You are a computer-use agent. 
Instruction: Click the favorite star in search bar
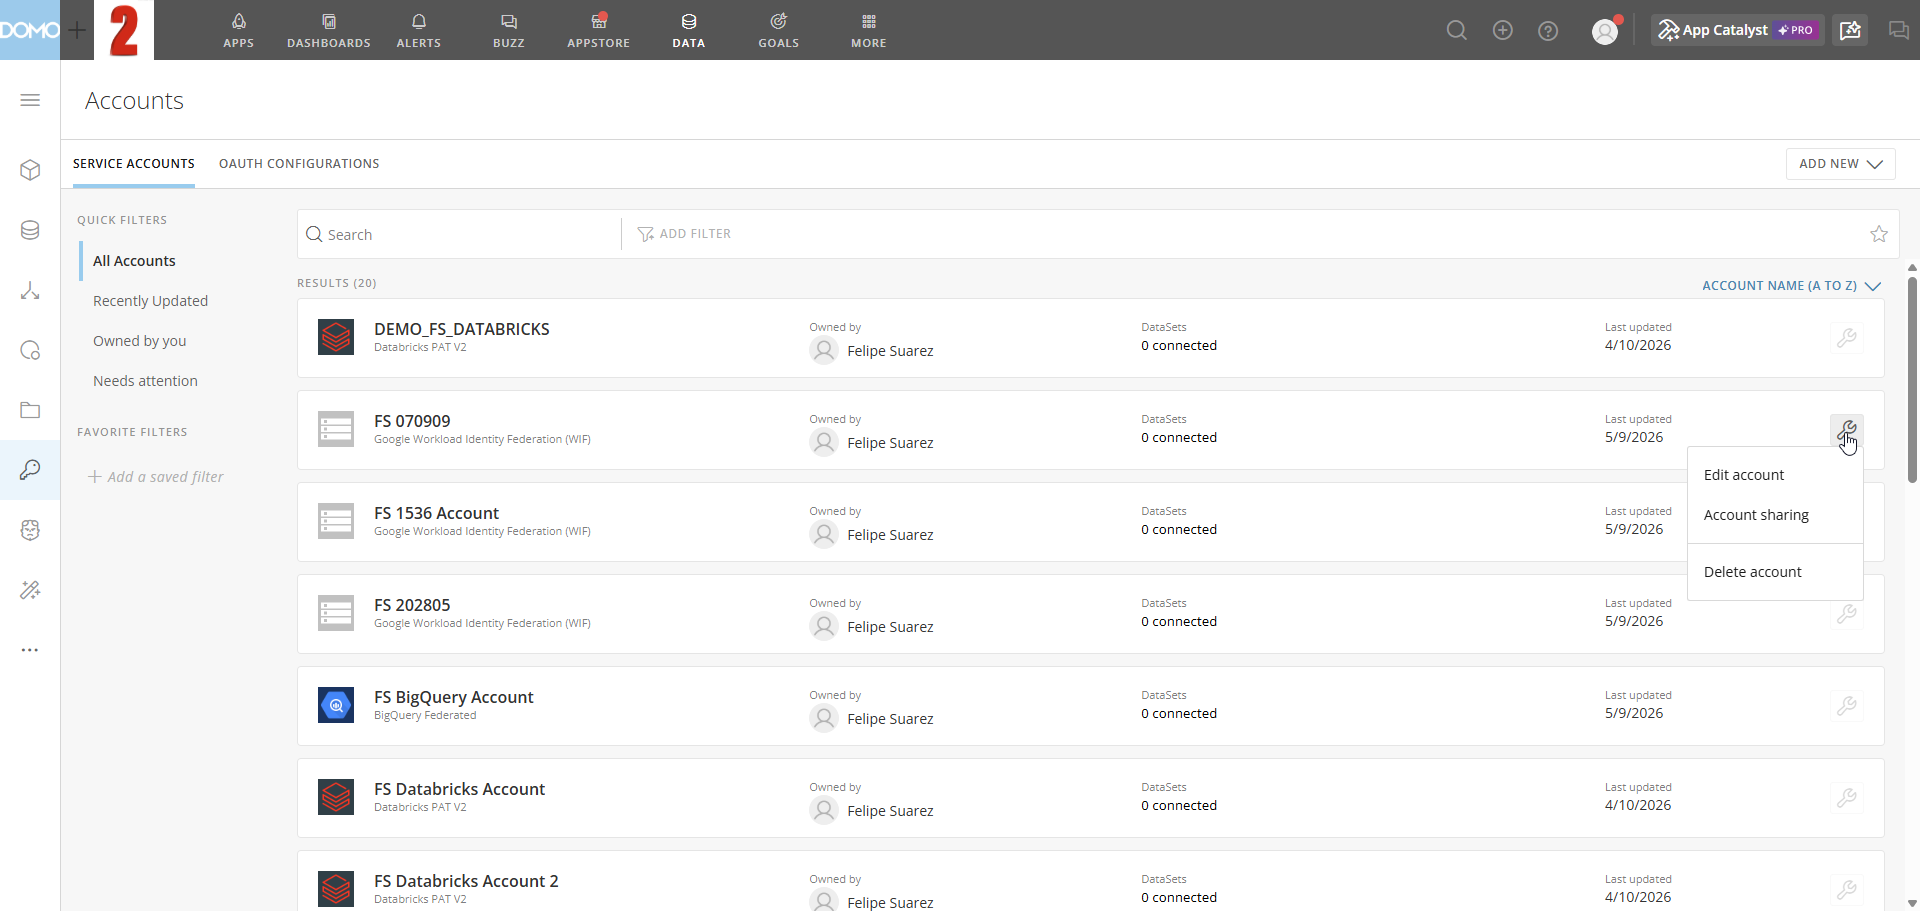pos(1879,234)
